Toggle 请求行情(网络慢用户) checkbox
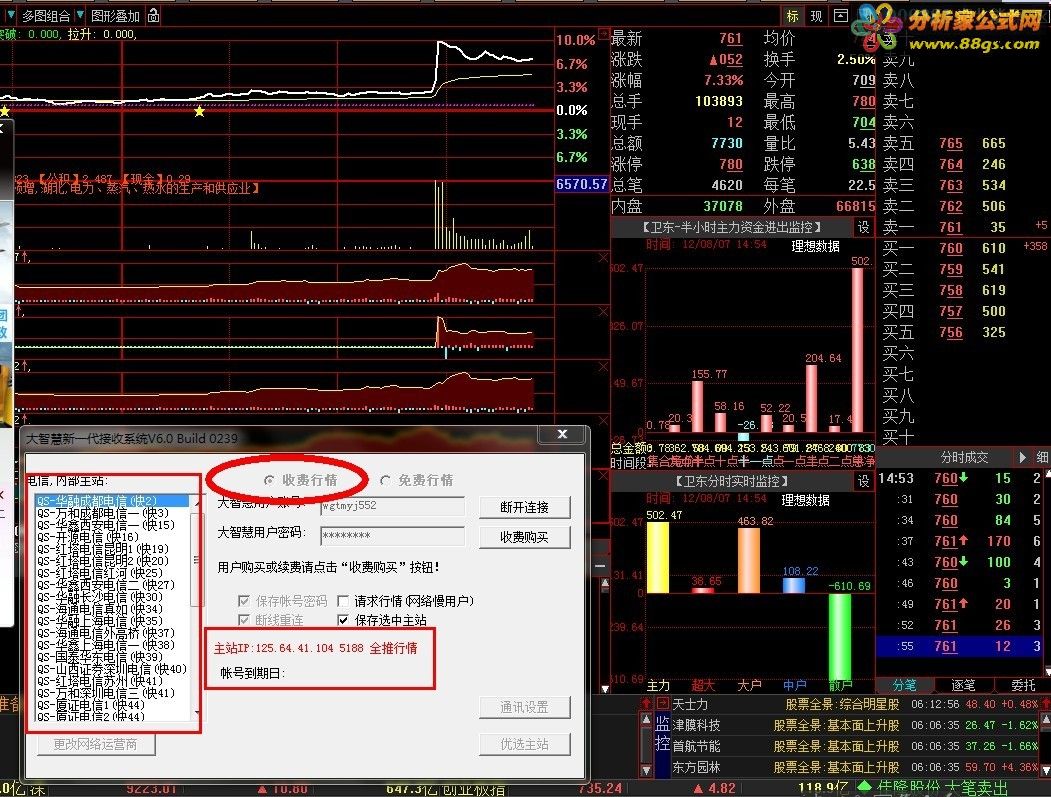Image resolution: width=1051 pixels, height=797 pixels. (x=343, y=601)
